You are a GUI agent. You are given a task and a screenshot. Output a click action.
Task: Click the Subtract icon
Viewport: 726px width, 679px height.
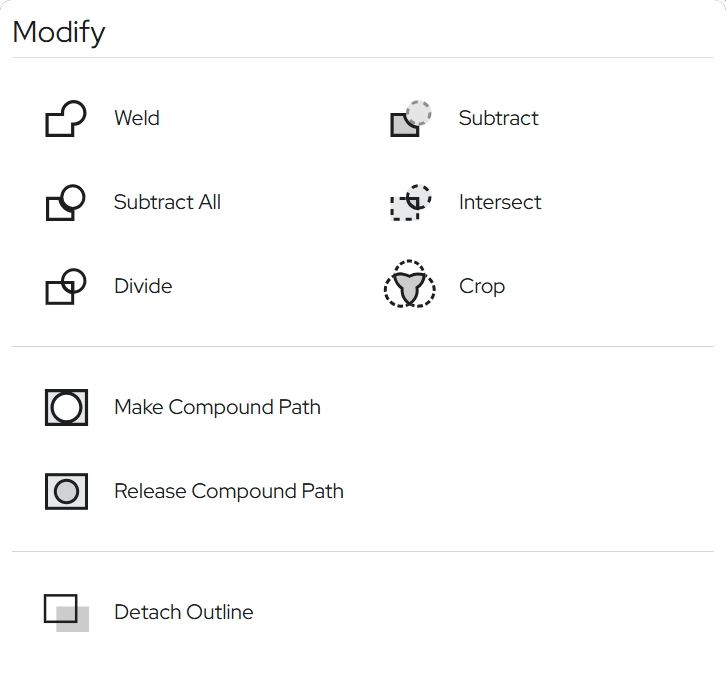click(x=410, y=119)
